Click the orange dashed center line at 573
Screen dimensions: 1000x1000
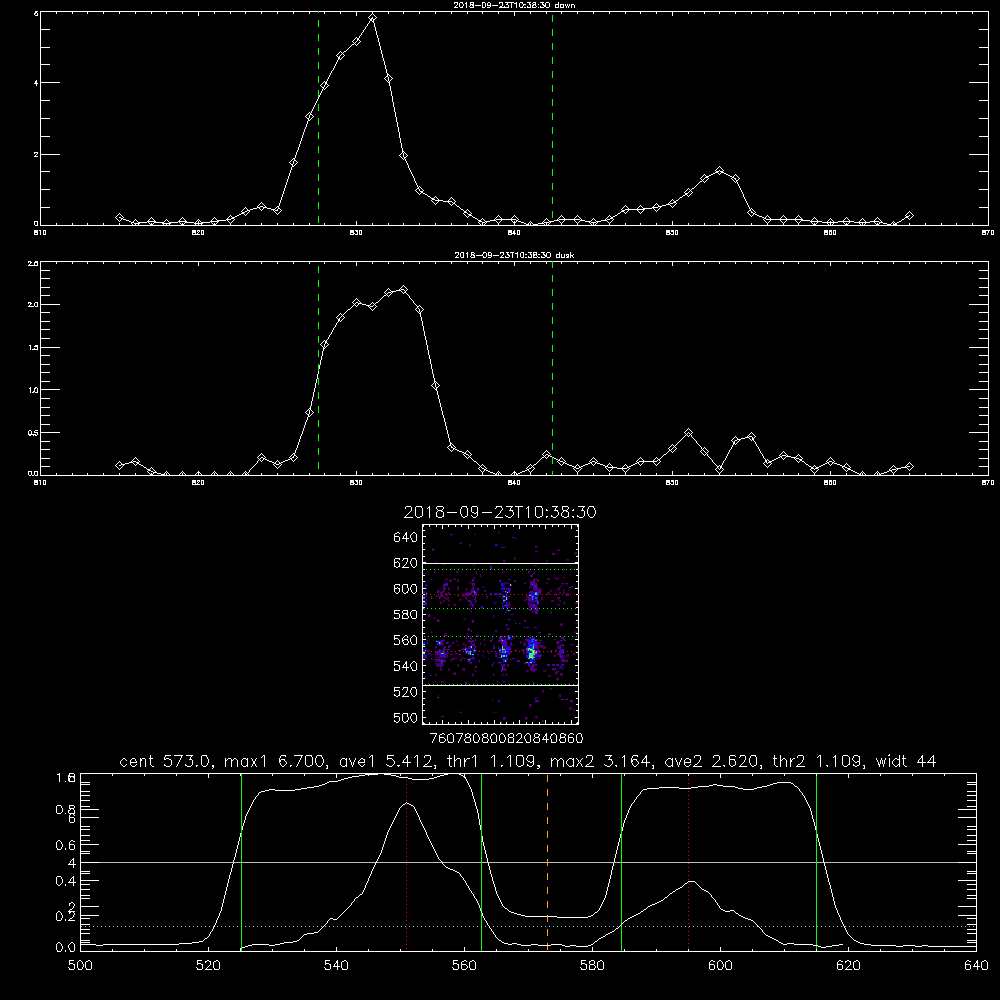pyautogui.click(x=547, y=862)
